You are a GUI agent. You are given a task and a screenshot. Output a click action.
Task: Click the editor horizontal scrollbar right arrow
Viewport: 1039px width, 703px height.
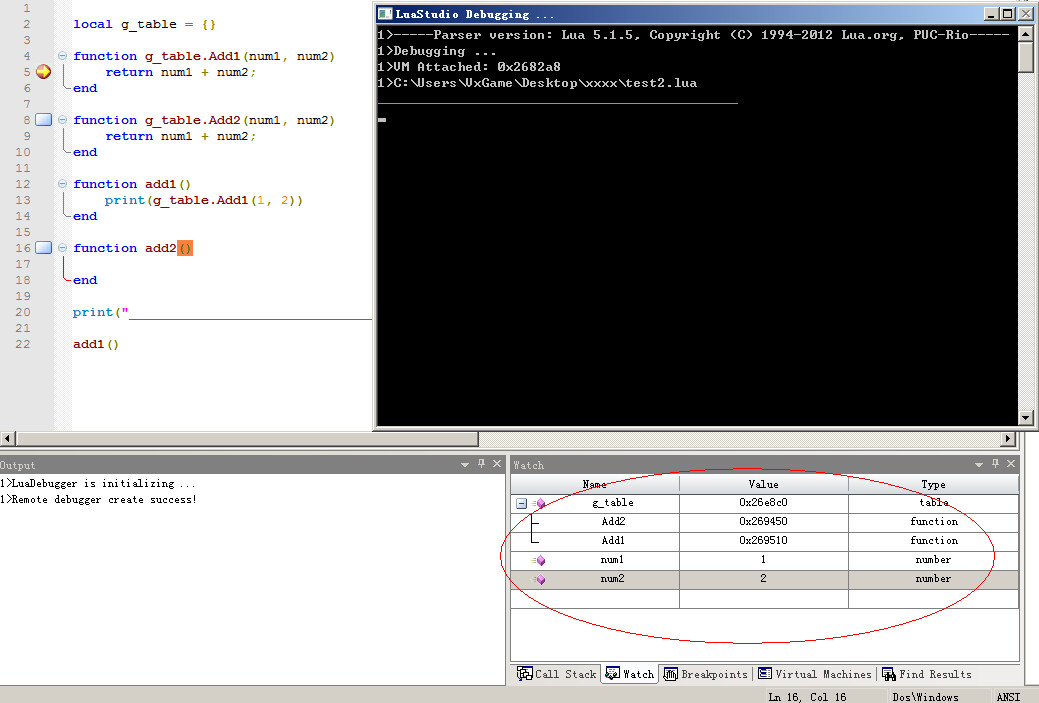1008,438
